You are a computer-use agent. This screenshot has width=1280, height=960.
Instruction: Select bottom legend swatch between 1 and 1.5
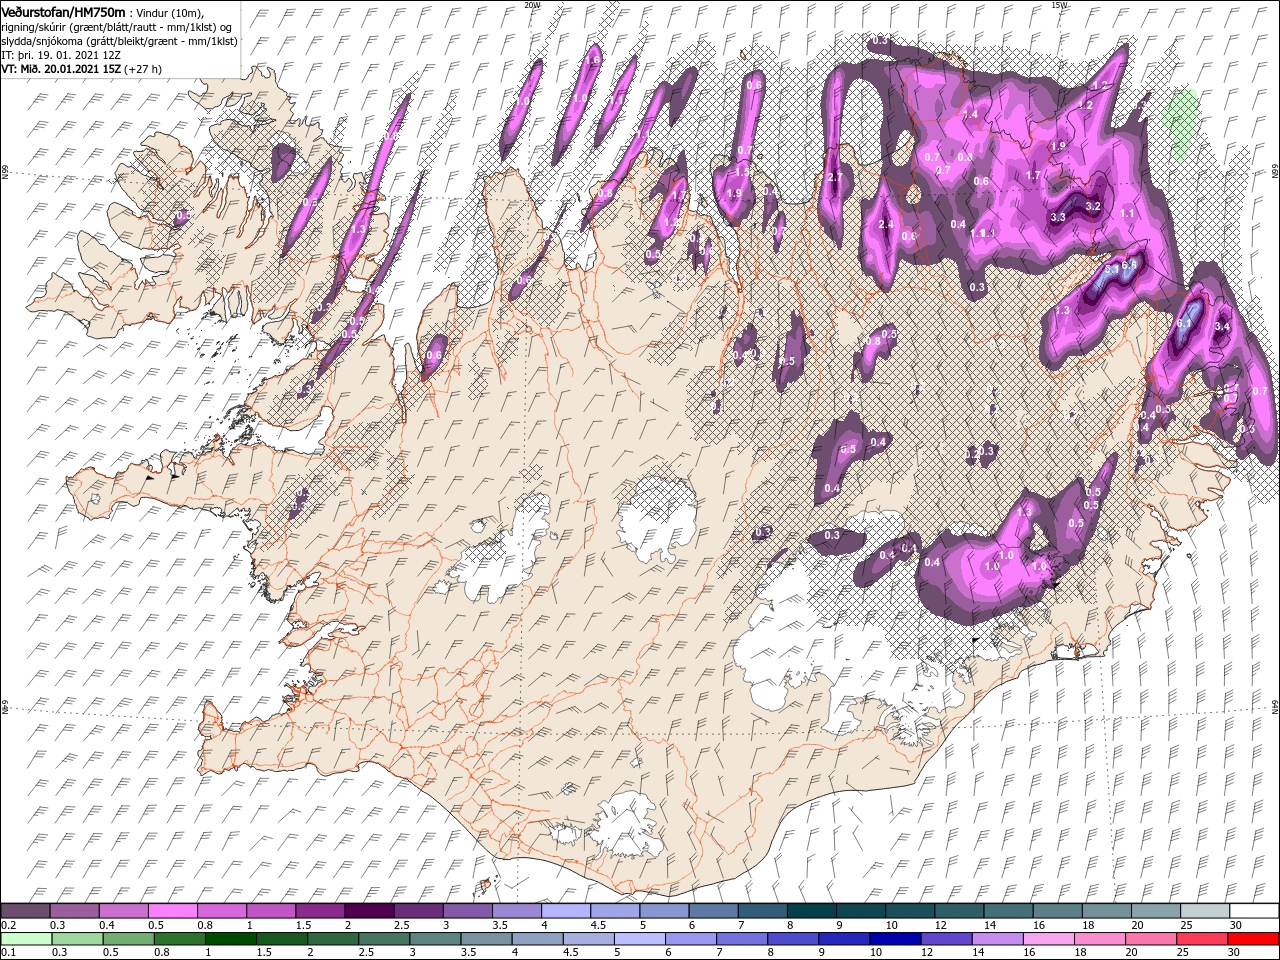pos(231,938)
